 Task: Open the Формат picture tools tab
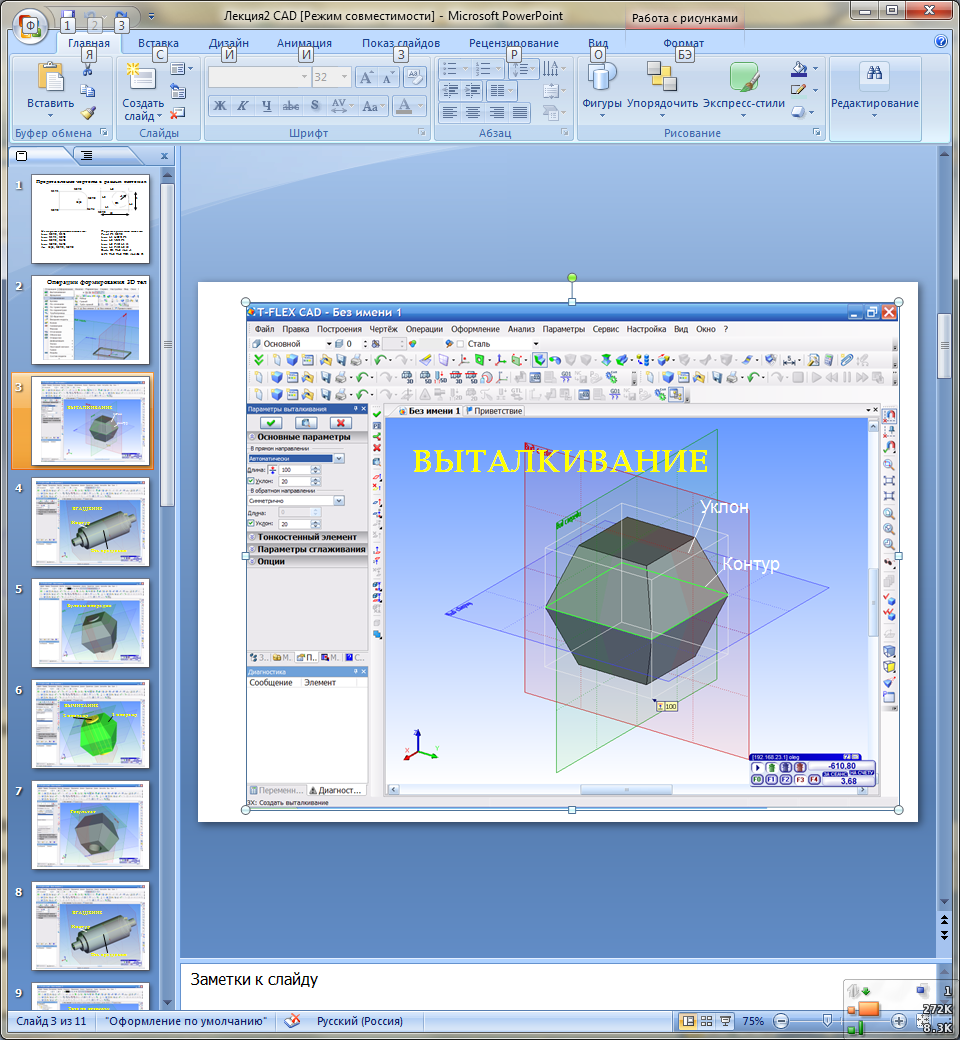683,42
